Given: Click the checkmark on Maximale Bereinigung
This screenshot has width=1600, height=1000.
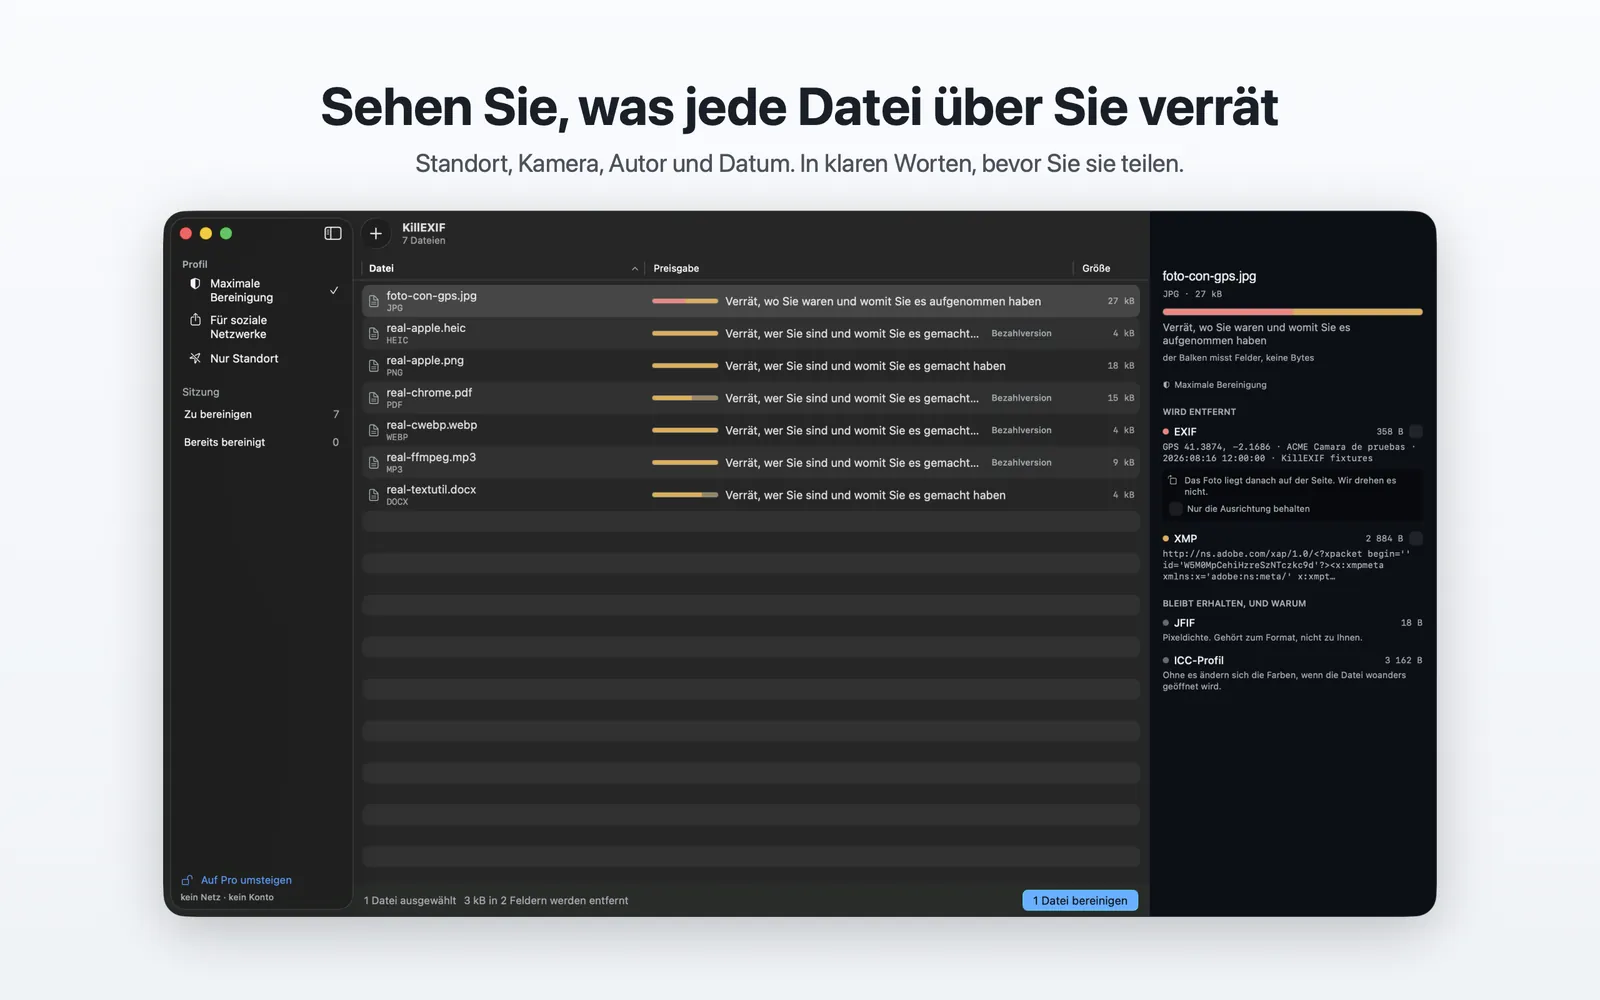Looking at the screenshot, I should pyautogui.click(x=334, y=290).
